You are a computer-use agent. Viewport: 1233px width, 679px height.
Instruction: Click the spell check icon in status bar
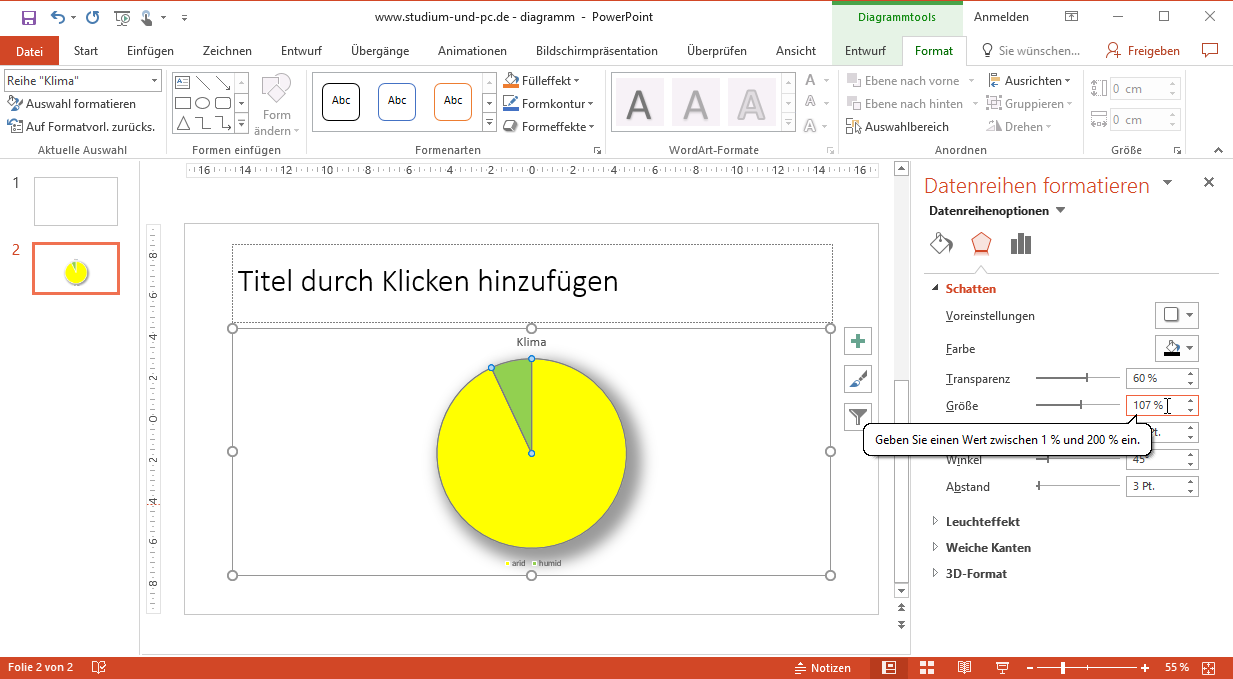tap(99, 667)
